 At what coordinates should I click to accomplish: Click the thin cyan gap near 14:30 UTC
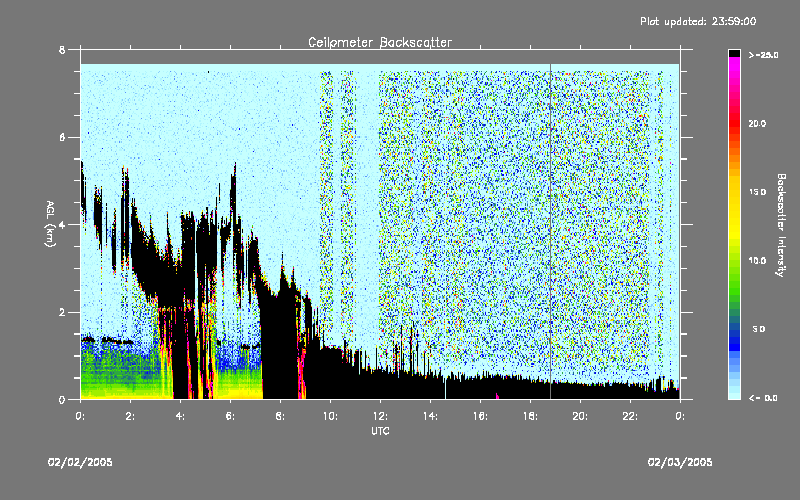(x=445, y=389)
